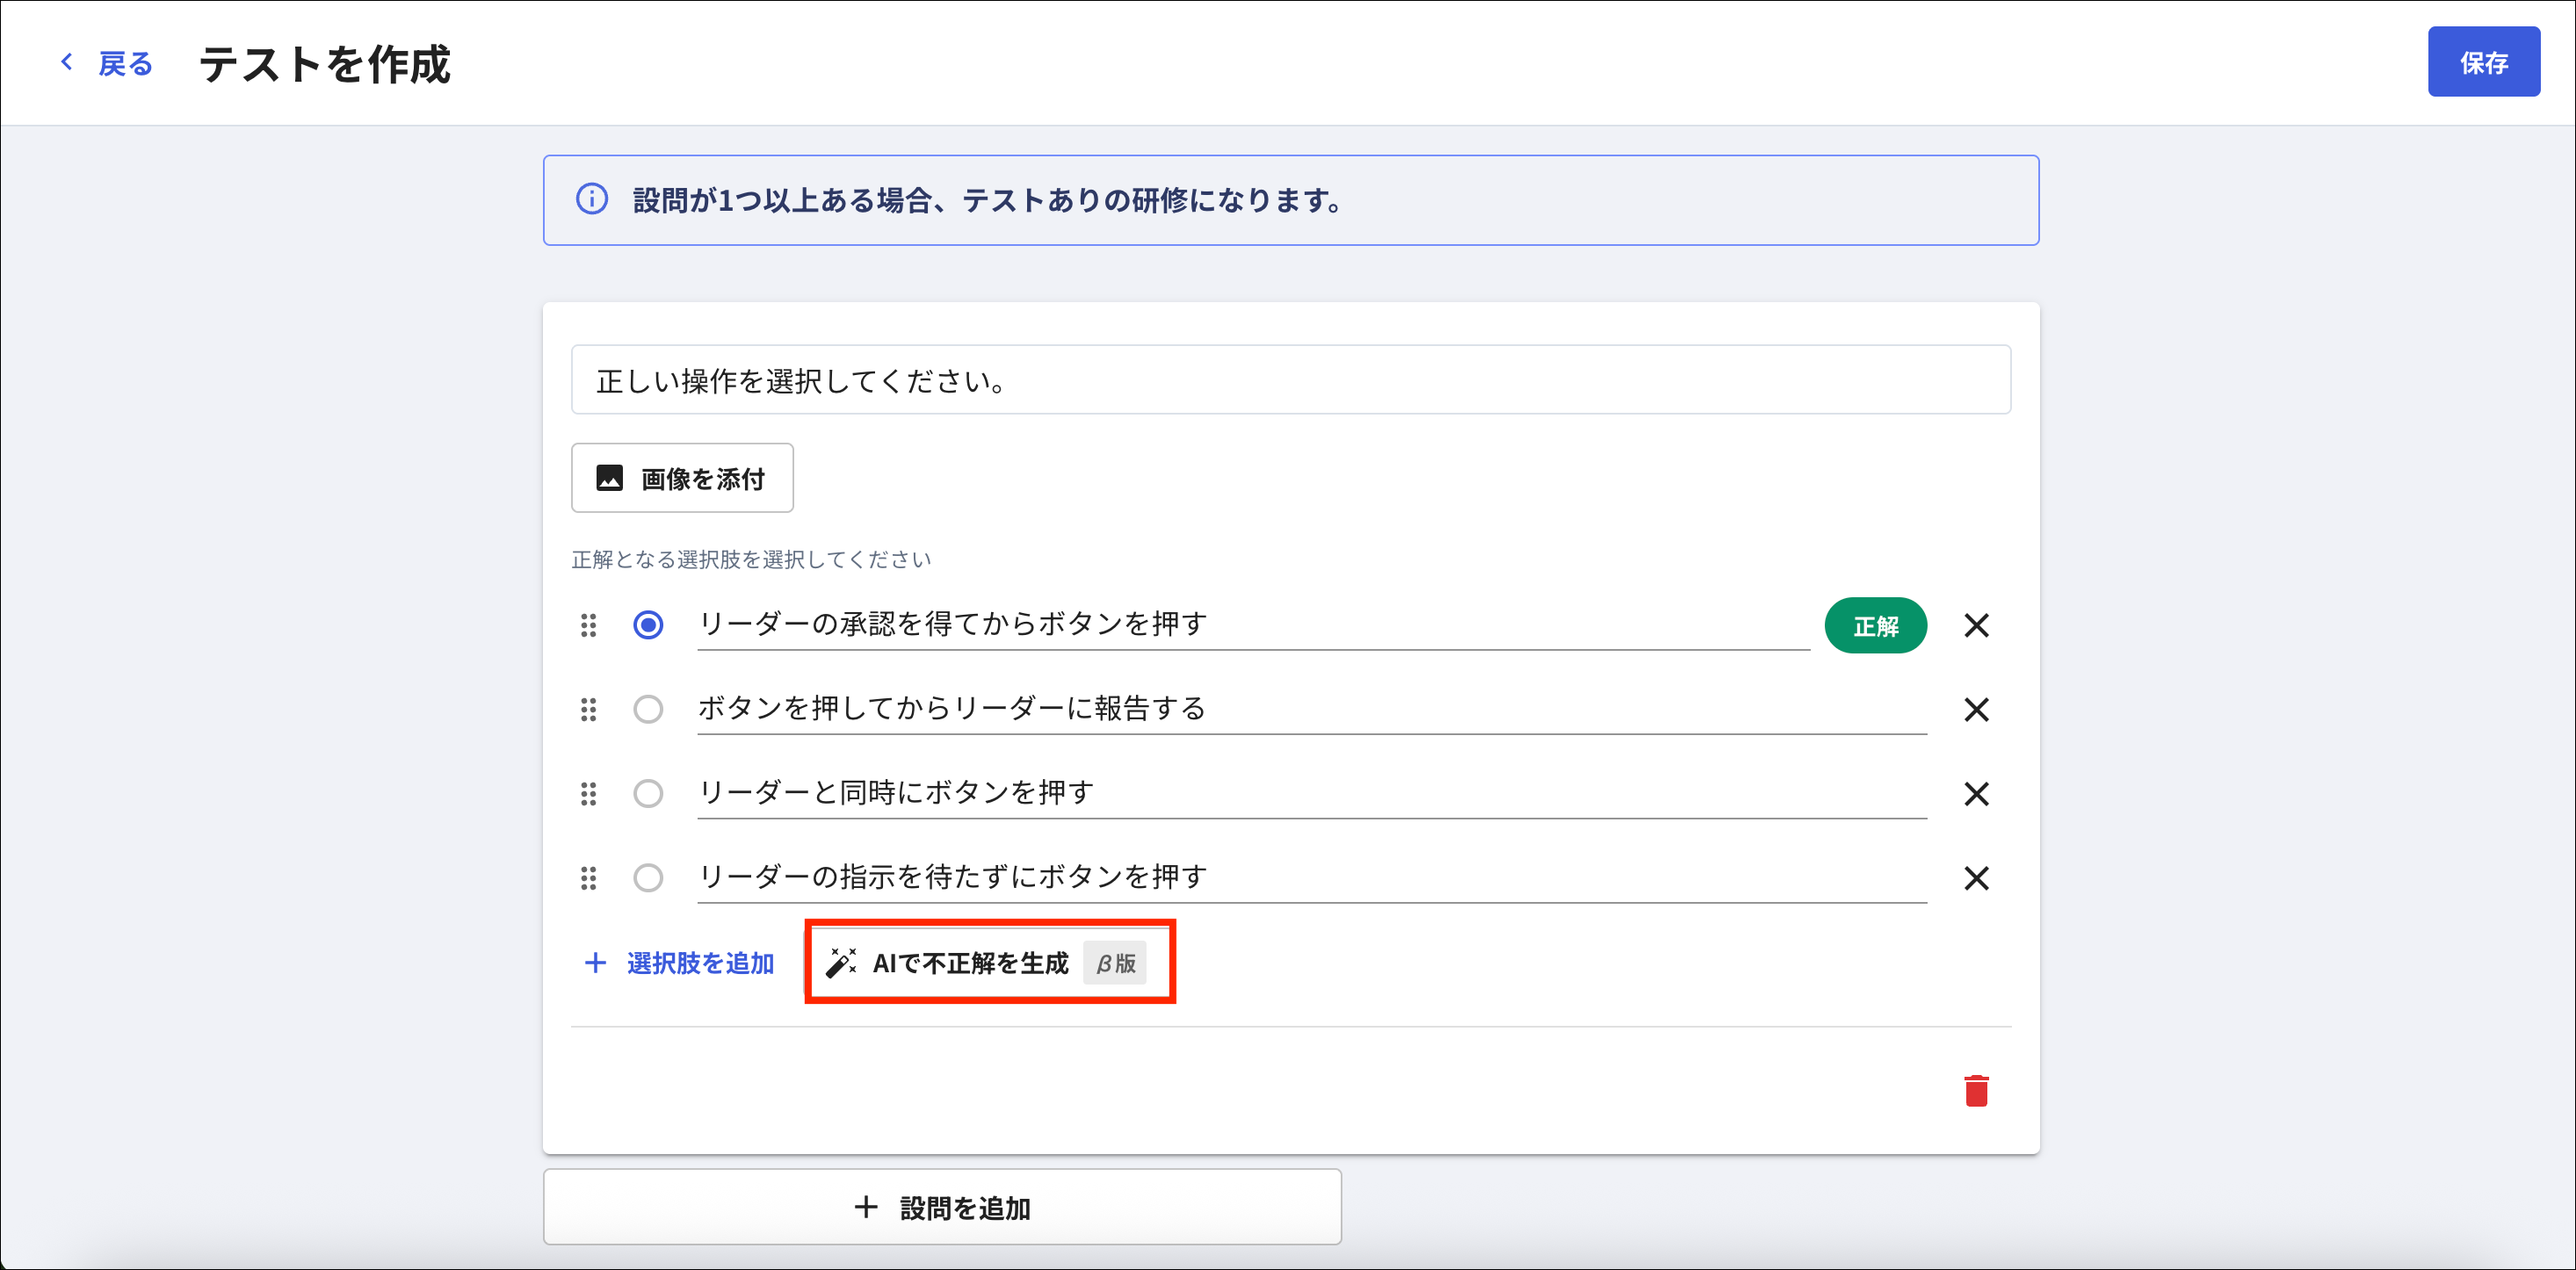The image size is (2576, 1270).
Task: Click the selected radio of first choice
Action: [x=648, y=625]
